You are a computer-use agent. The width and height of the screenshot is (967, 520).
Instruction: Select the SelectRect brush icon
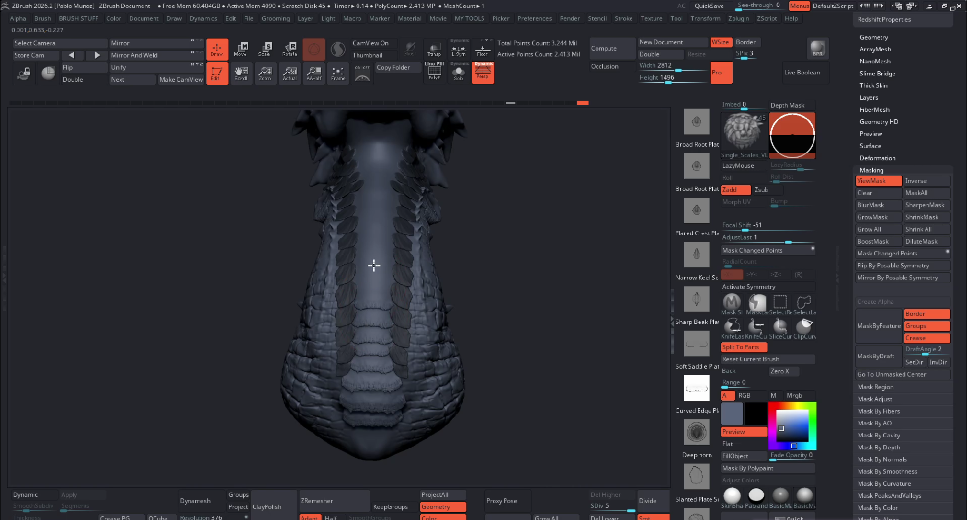(x=780, y=303)
